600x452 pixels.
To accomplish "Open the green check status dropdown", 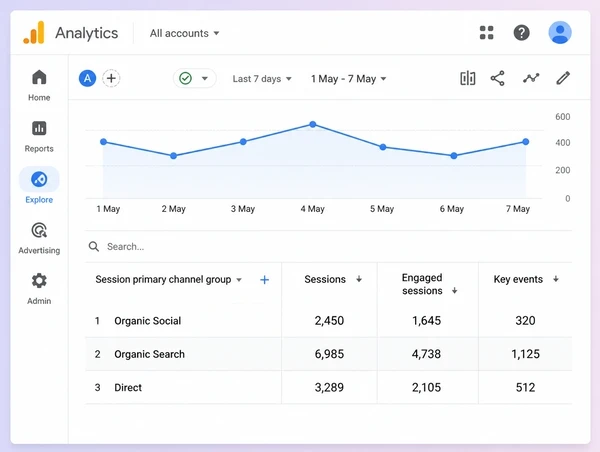I will (194, 78).
